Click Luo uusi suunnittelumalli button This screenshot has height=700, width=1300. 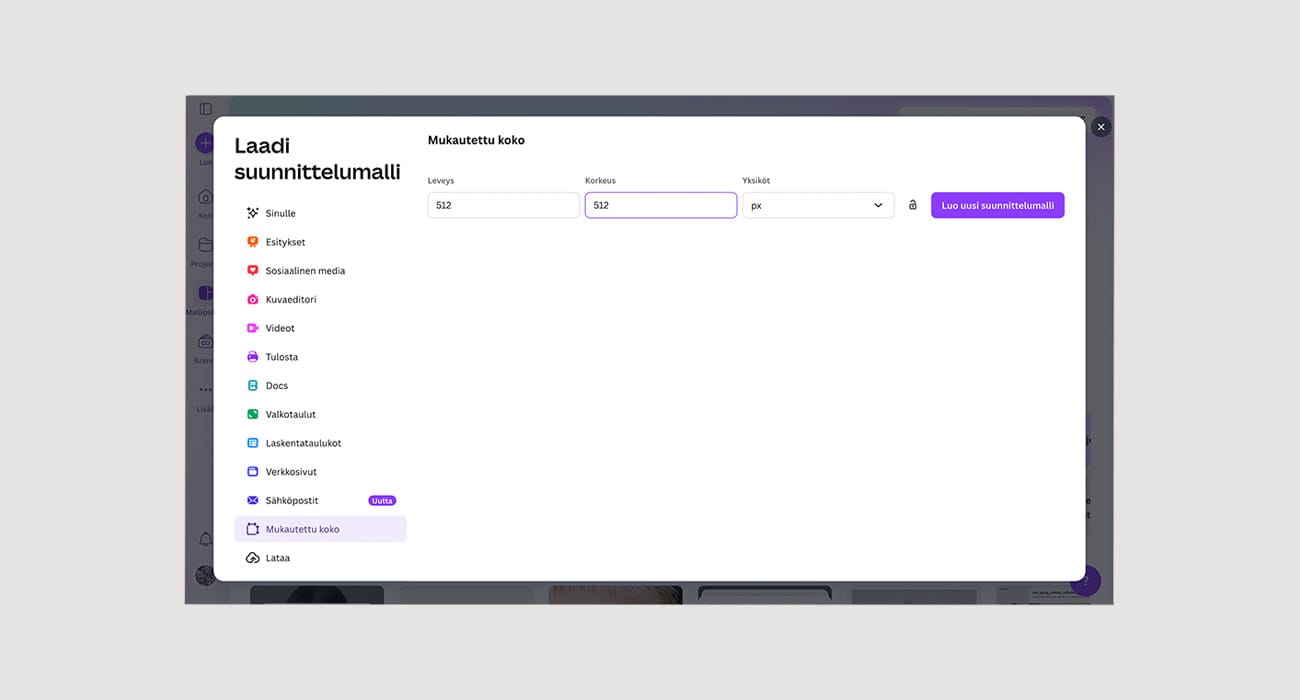[x=997, y=205]
